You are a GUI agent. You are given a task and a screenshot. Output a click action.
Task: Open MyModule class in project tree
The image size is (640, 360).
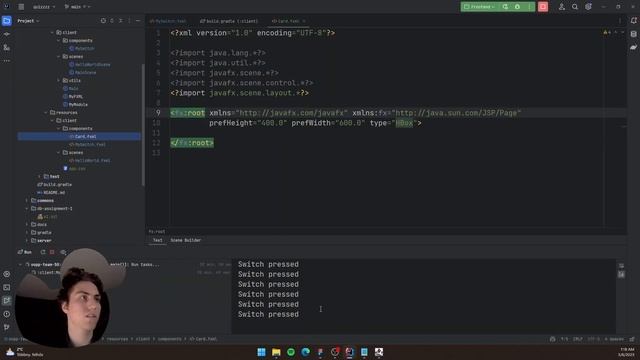75,105
